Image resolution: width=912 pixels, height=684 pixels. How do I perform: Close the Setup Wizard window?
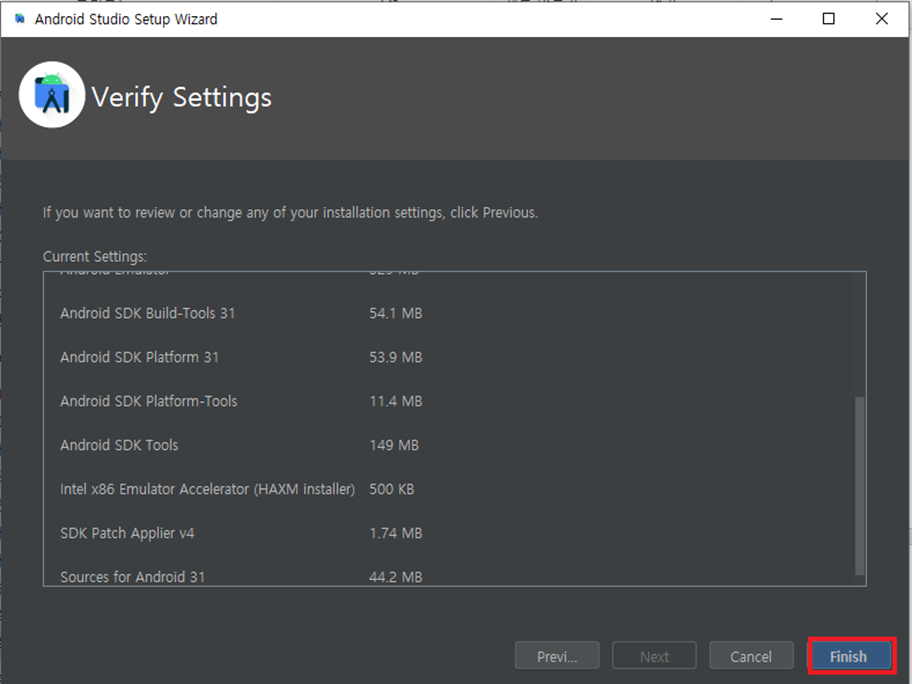pyautogui.click(x=882, y=19)
